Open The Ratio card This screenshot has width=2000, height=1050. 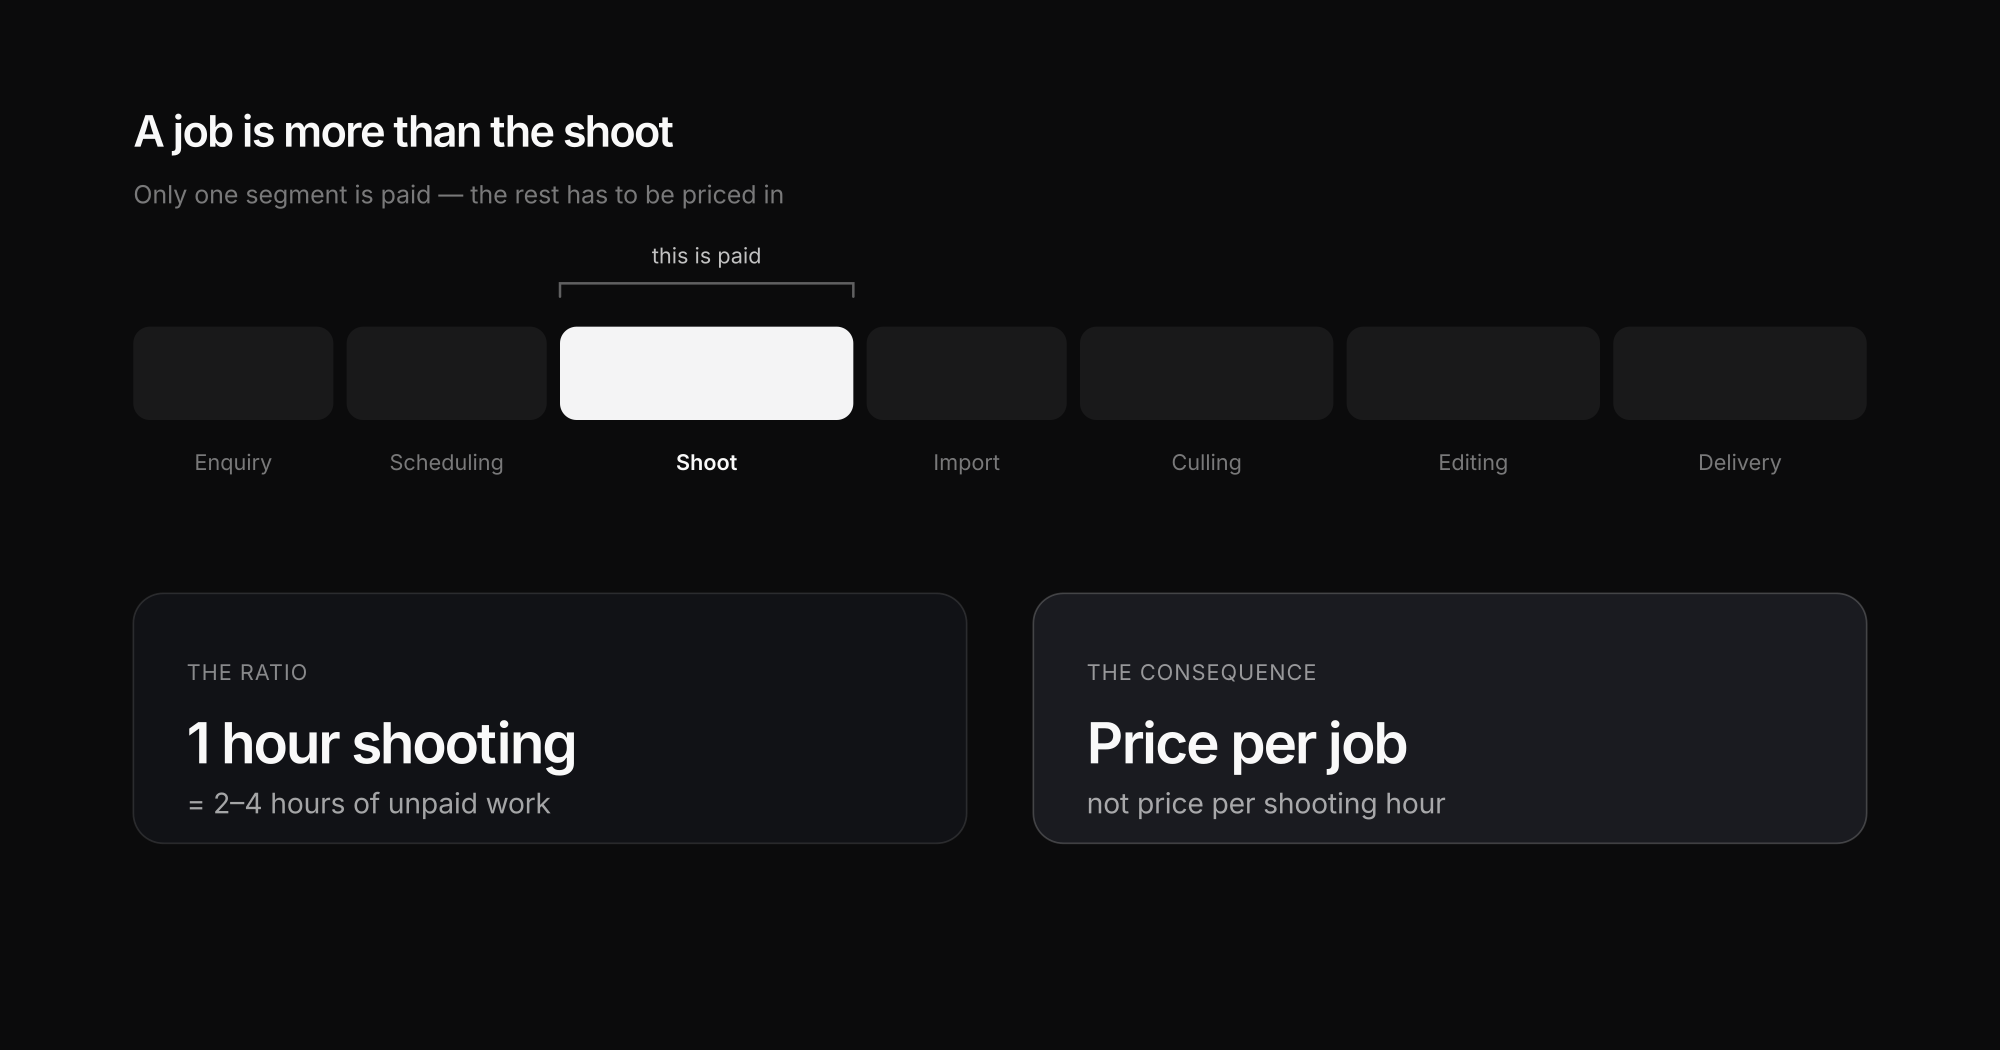(x=550, y=718)
